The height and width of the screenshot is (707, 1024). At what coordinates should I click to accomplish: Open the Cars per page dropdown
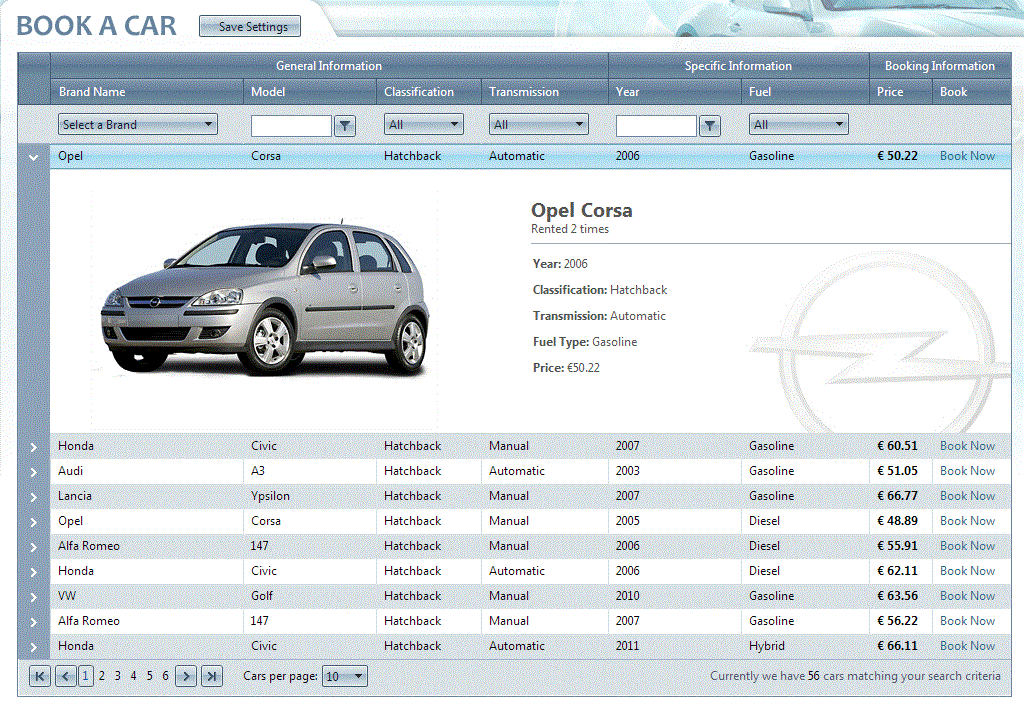click(345, 676)
